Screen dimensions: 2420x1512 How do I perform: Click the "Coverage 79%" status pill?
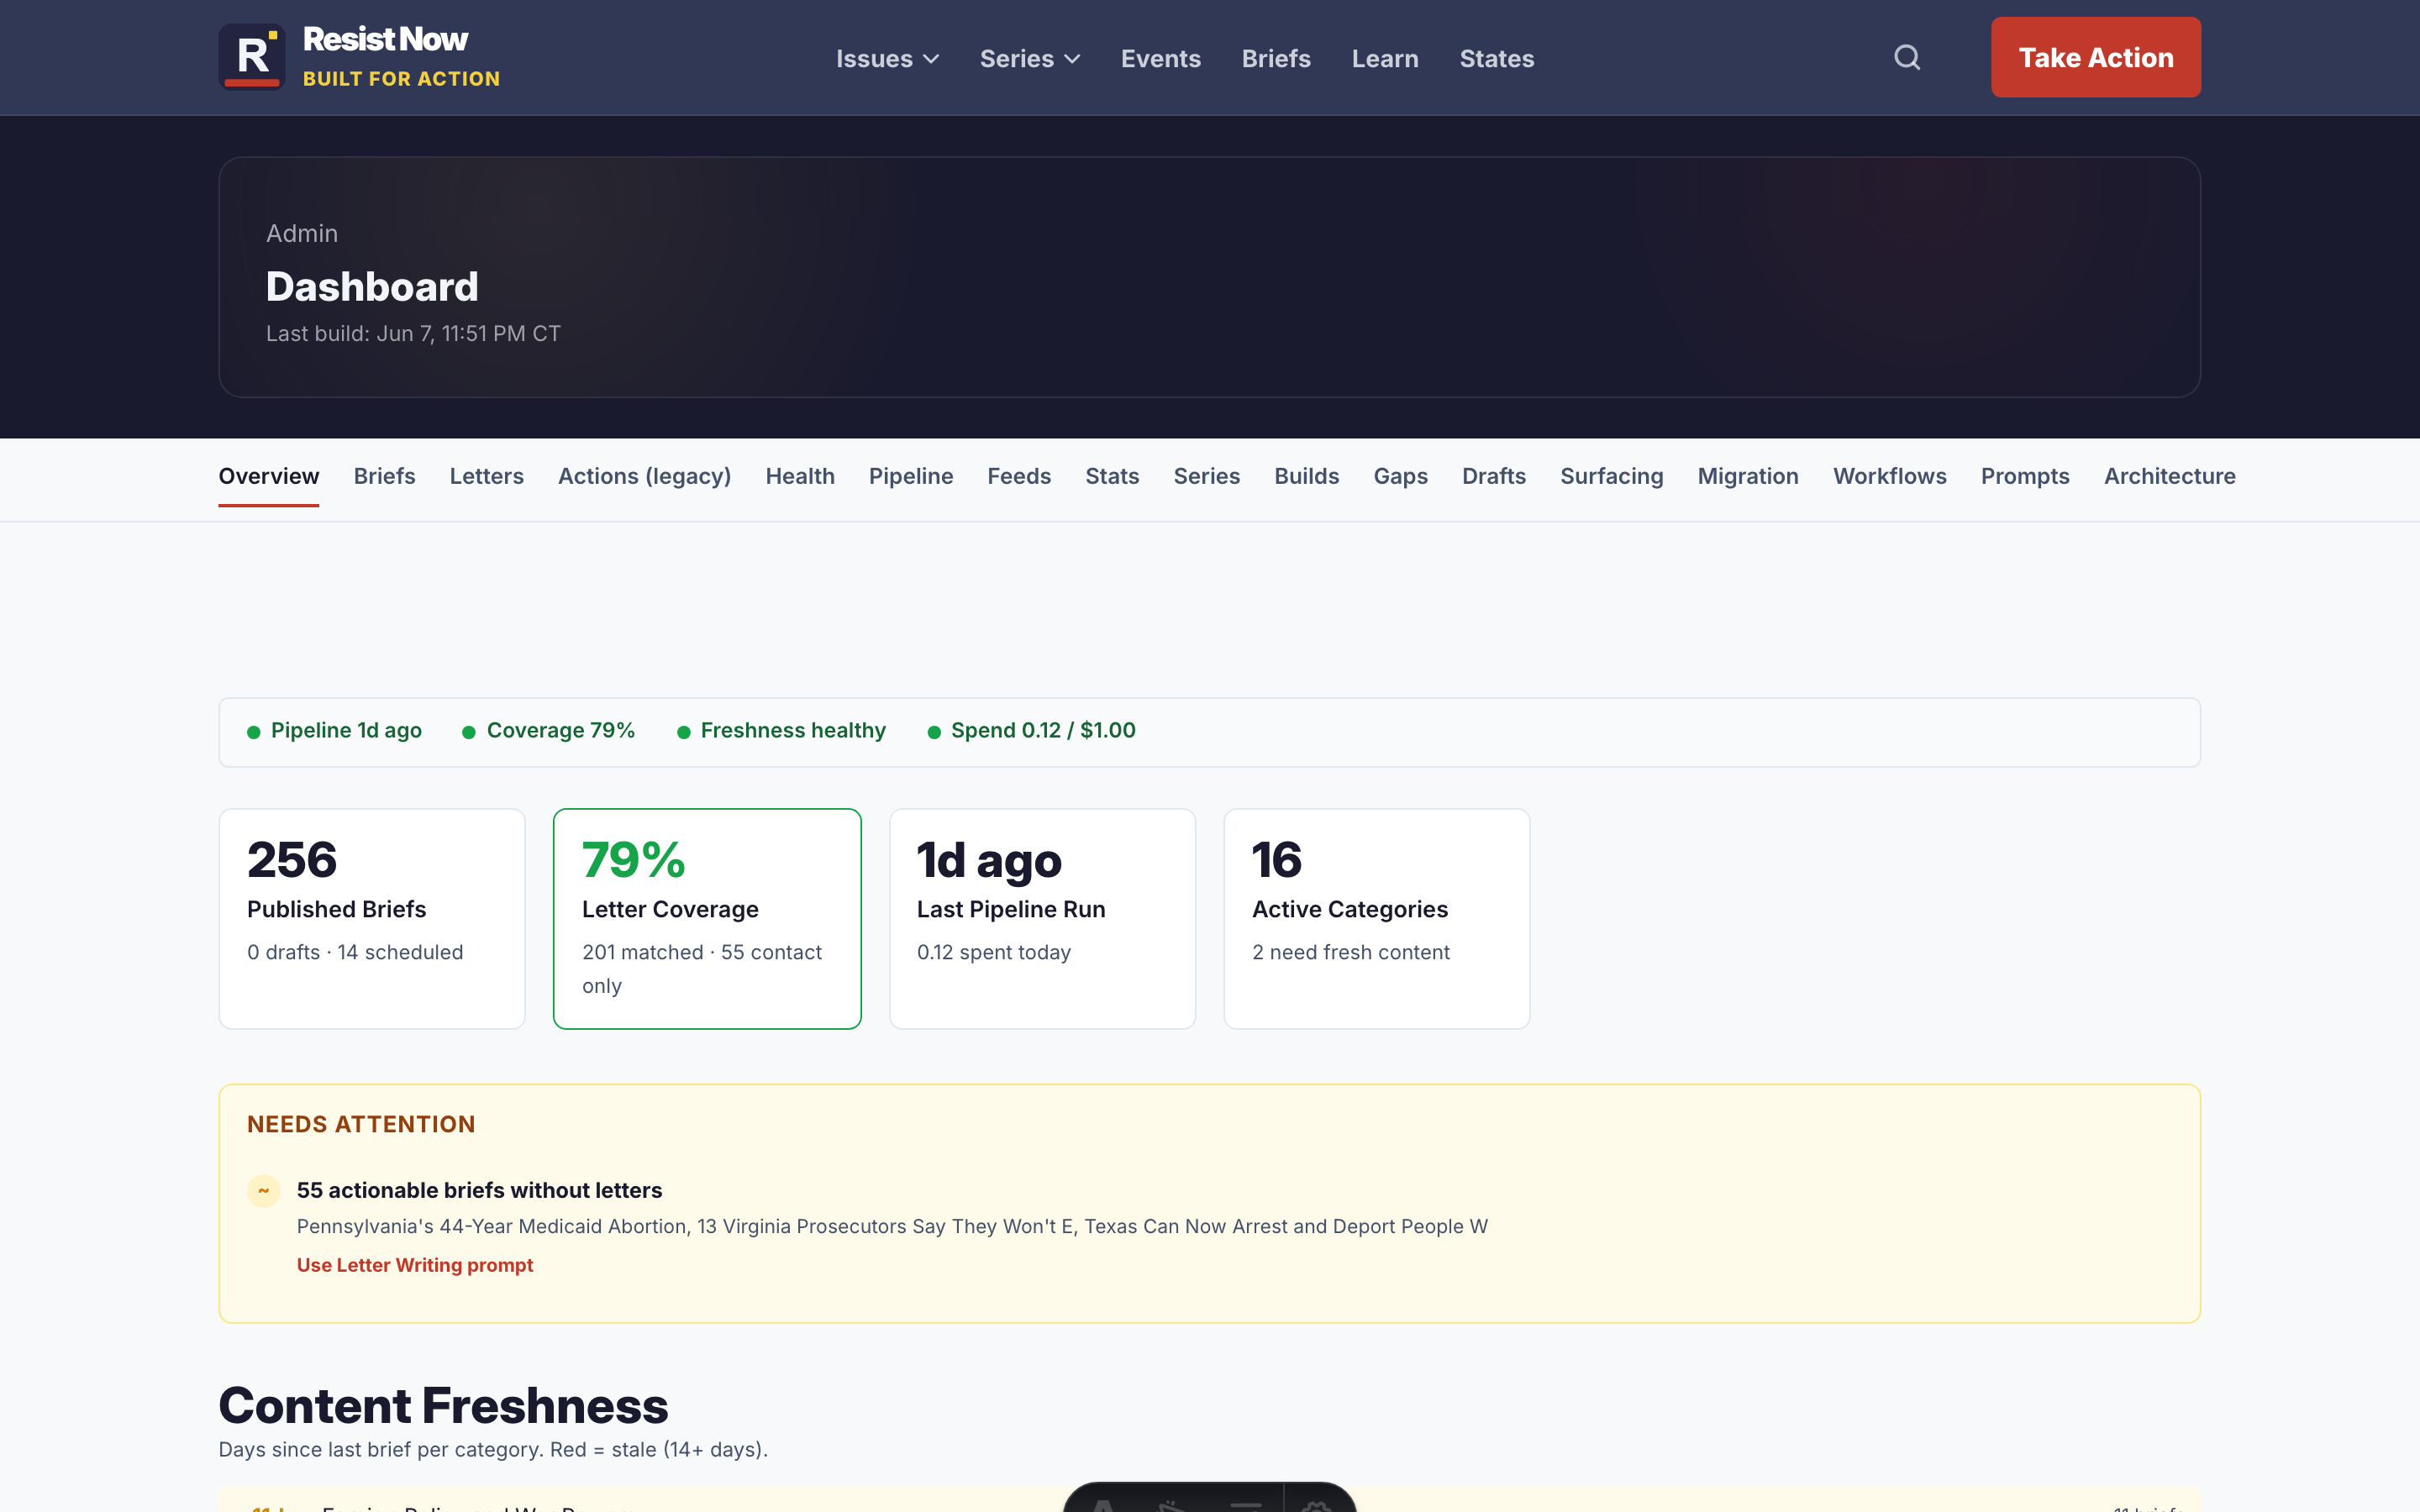pyautogui.click(x=549, y=731)
